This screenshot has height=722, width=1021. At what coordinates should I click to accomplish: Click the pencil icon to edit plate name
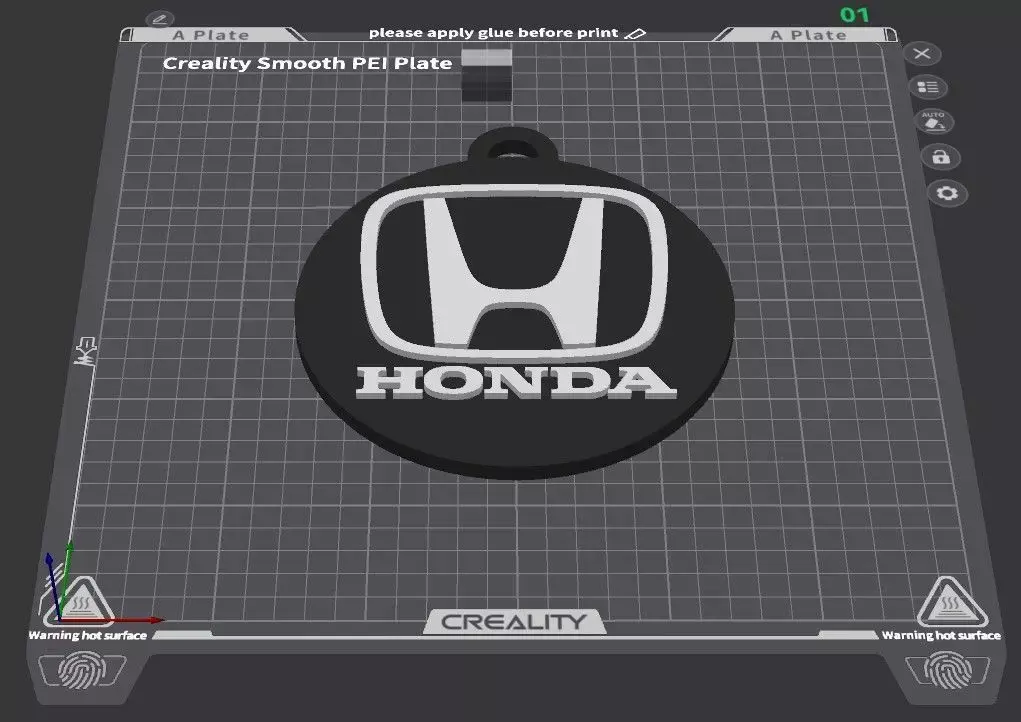coord(160,19)
